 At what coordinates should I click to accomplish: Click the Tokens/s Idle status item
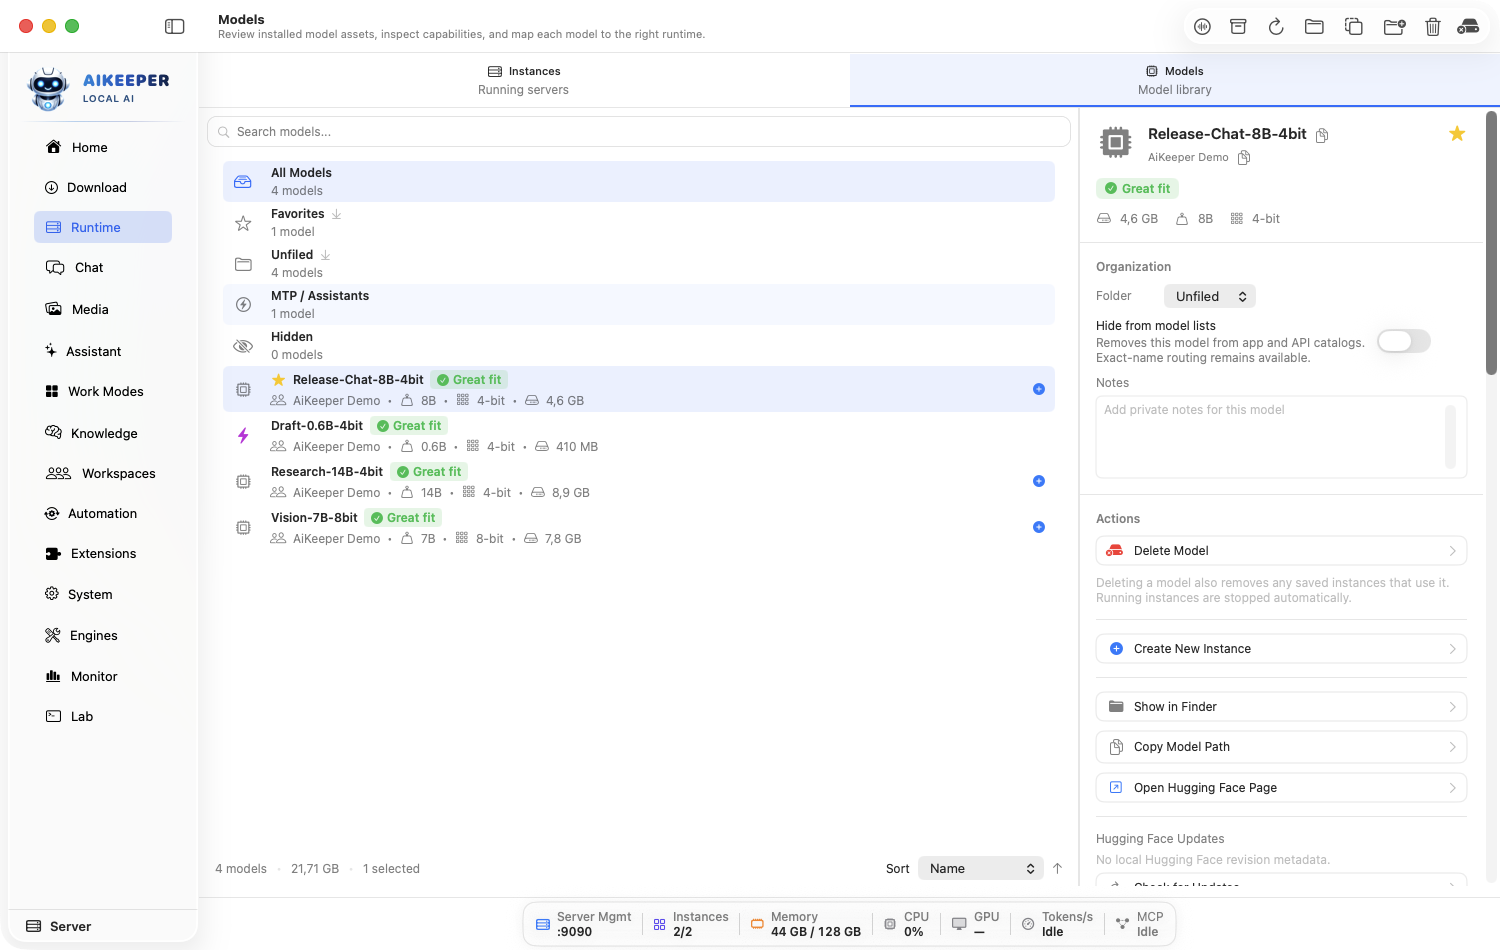click(1057, 924)
